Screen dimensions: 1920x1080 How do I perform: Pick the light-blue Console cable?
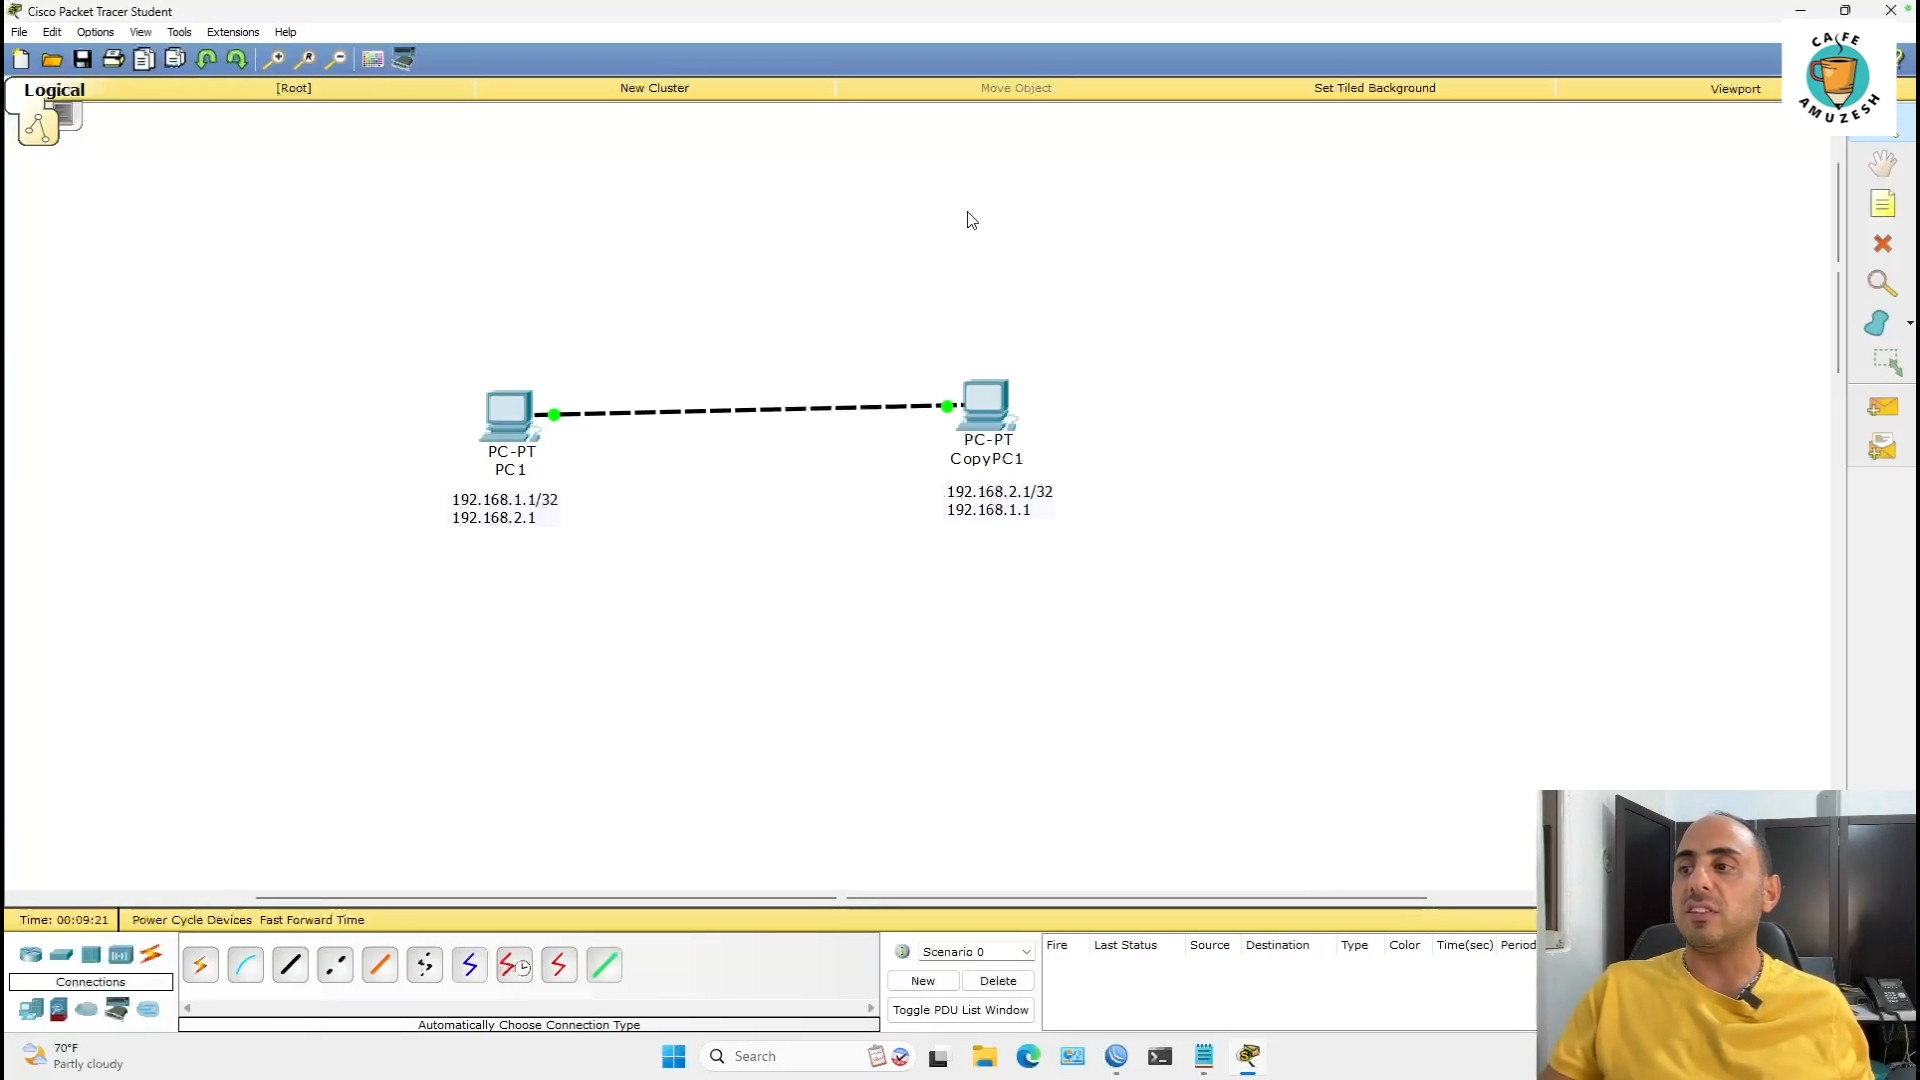[246, 965]
